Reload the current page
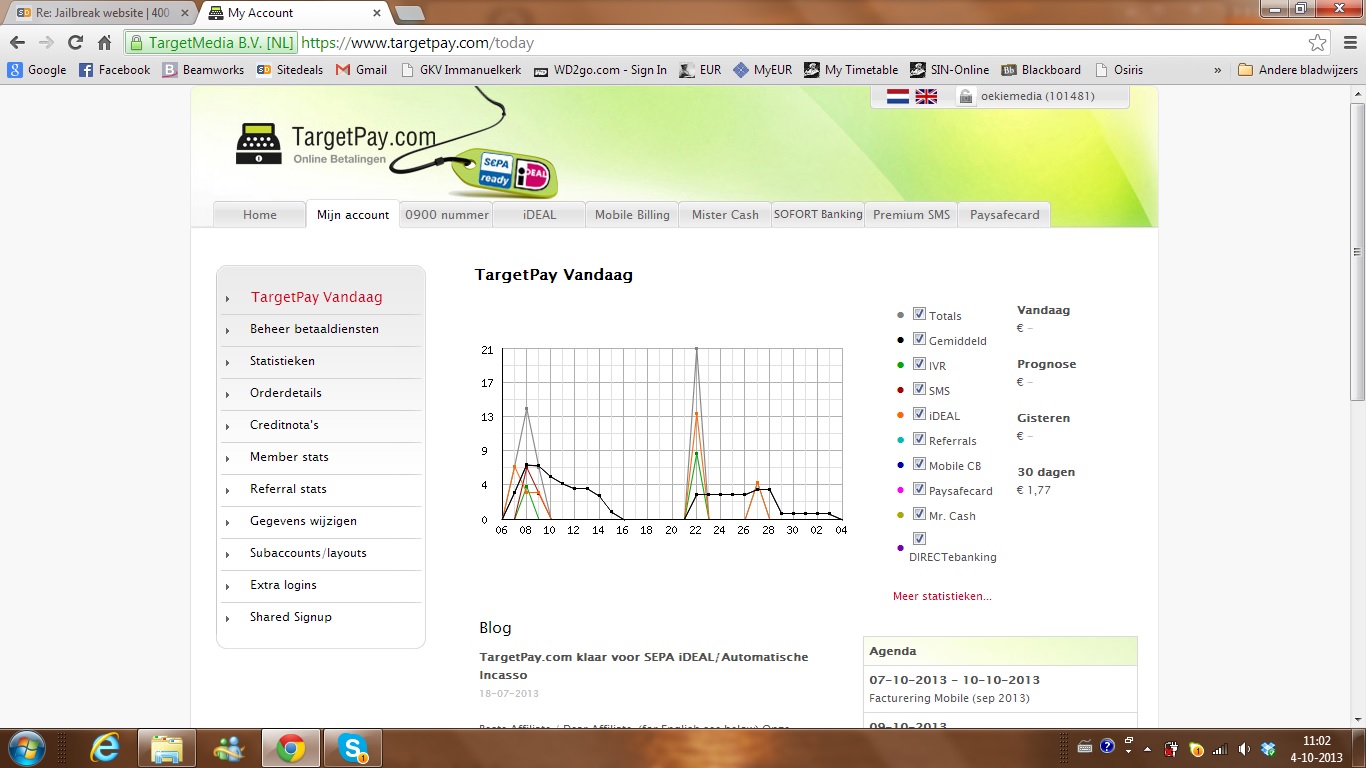Screen dimensions: 1366x768 click(x=75, y=43)
